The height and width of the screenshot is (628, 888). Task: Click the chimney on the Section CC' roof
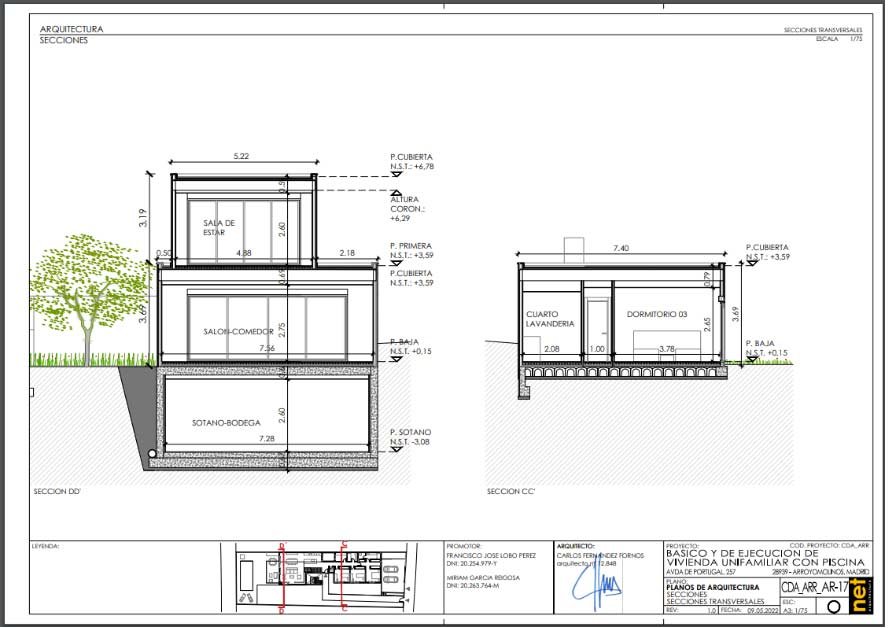point(573,249)
